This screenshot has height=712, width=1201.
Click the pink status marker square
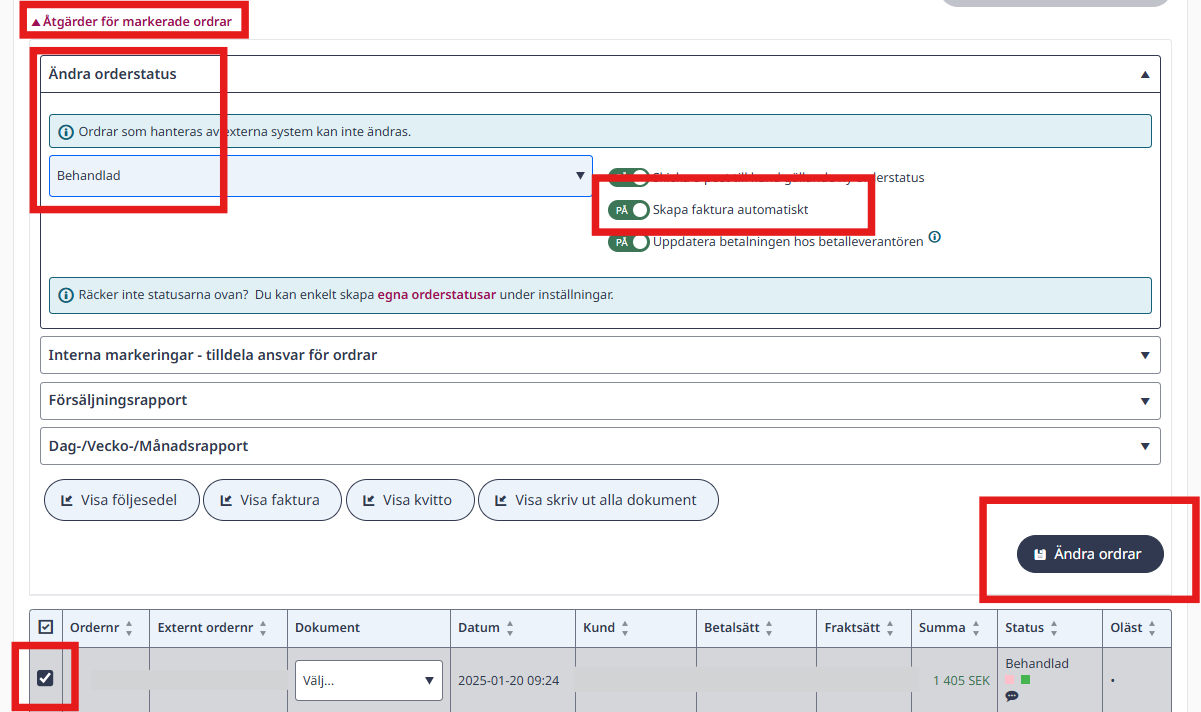(1010, 680)
